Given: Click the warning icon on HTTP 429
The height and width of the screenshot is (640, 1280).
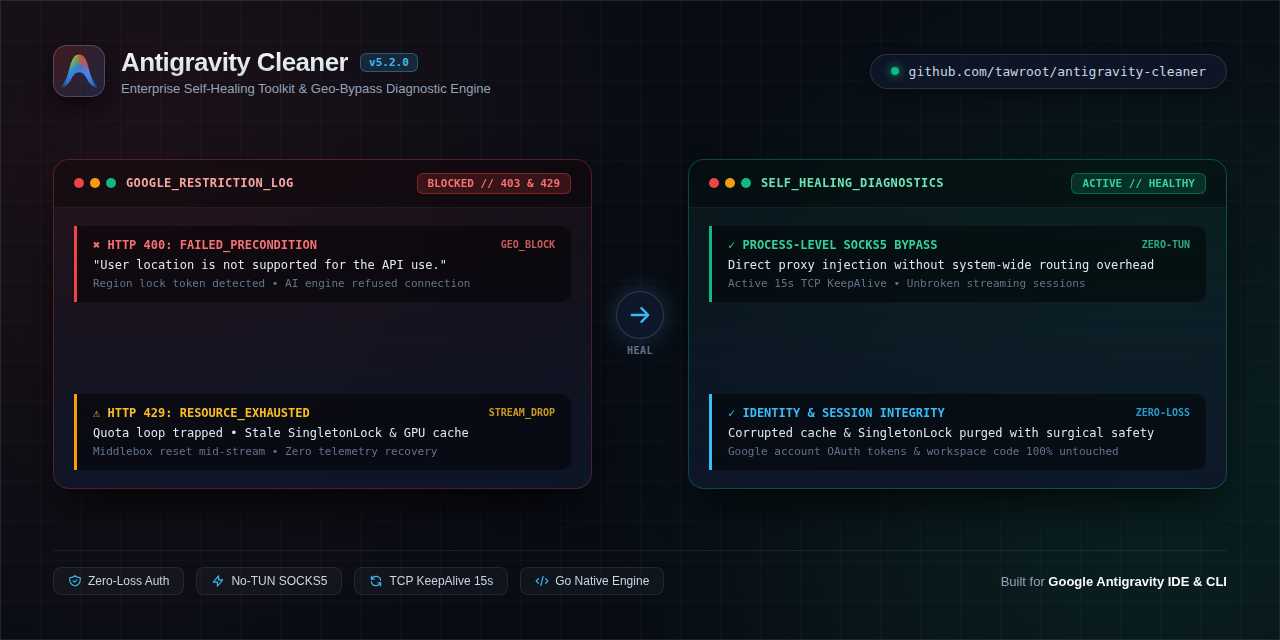Looking at the screenshot, I should click(x=97, y=413).
